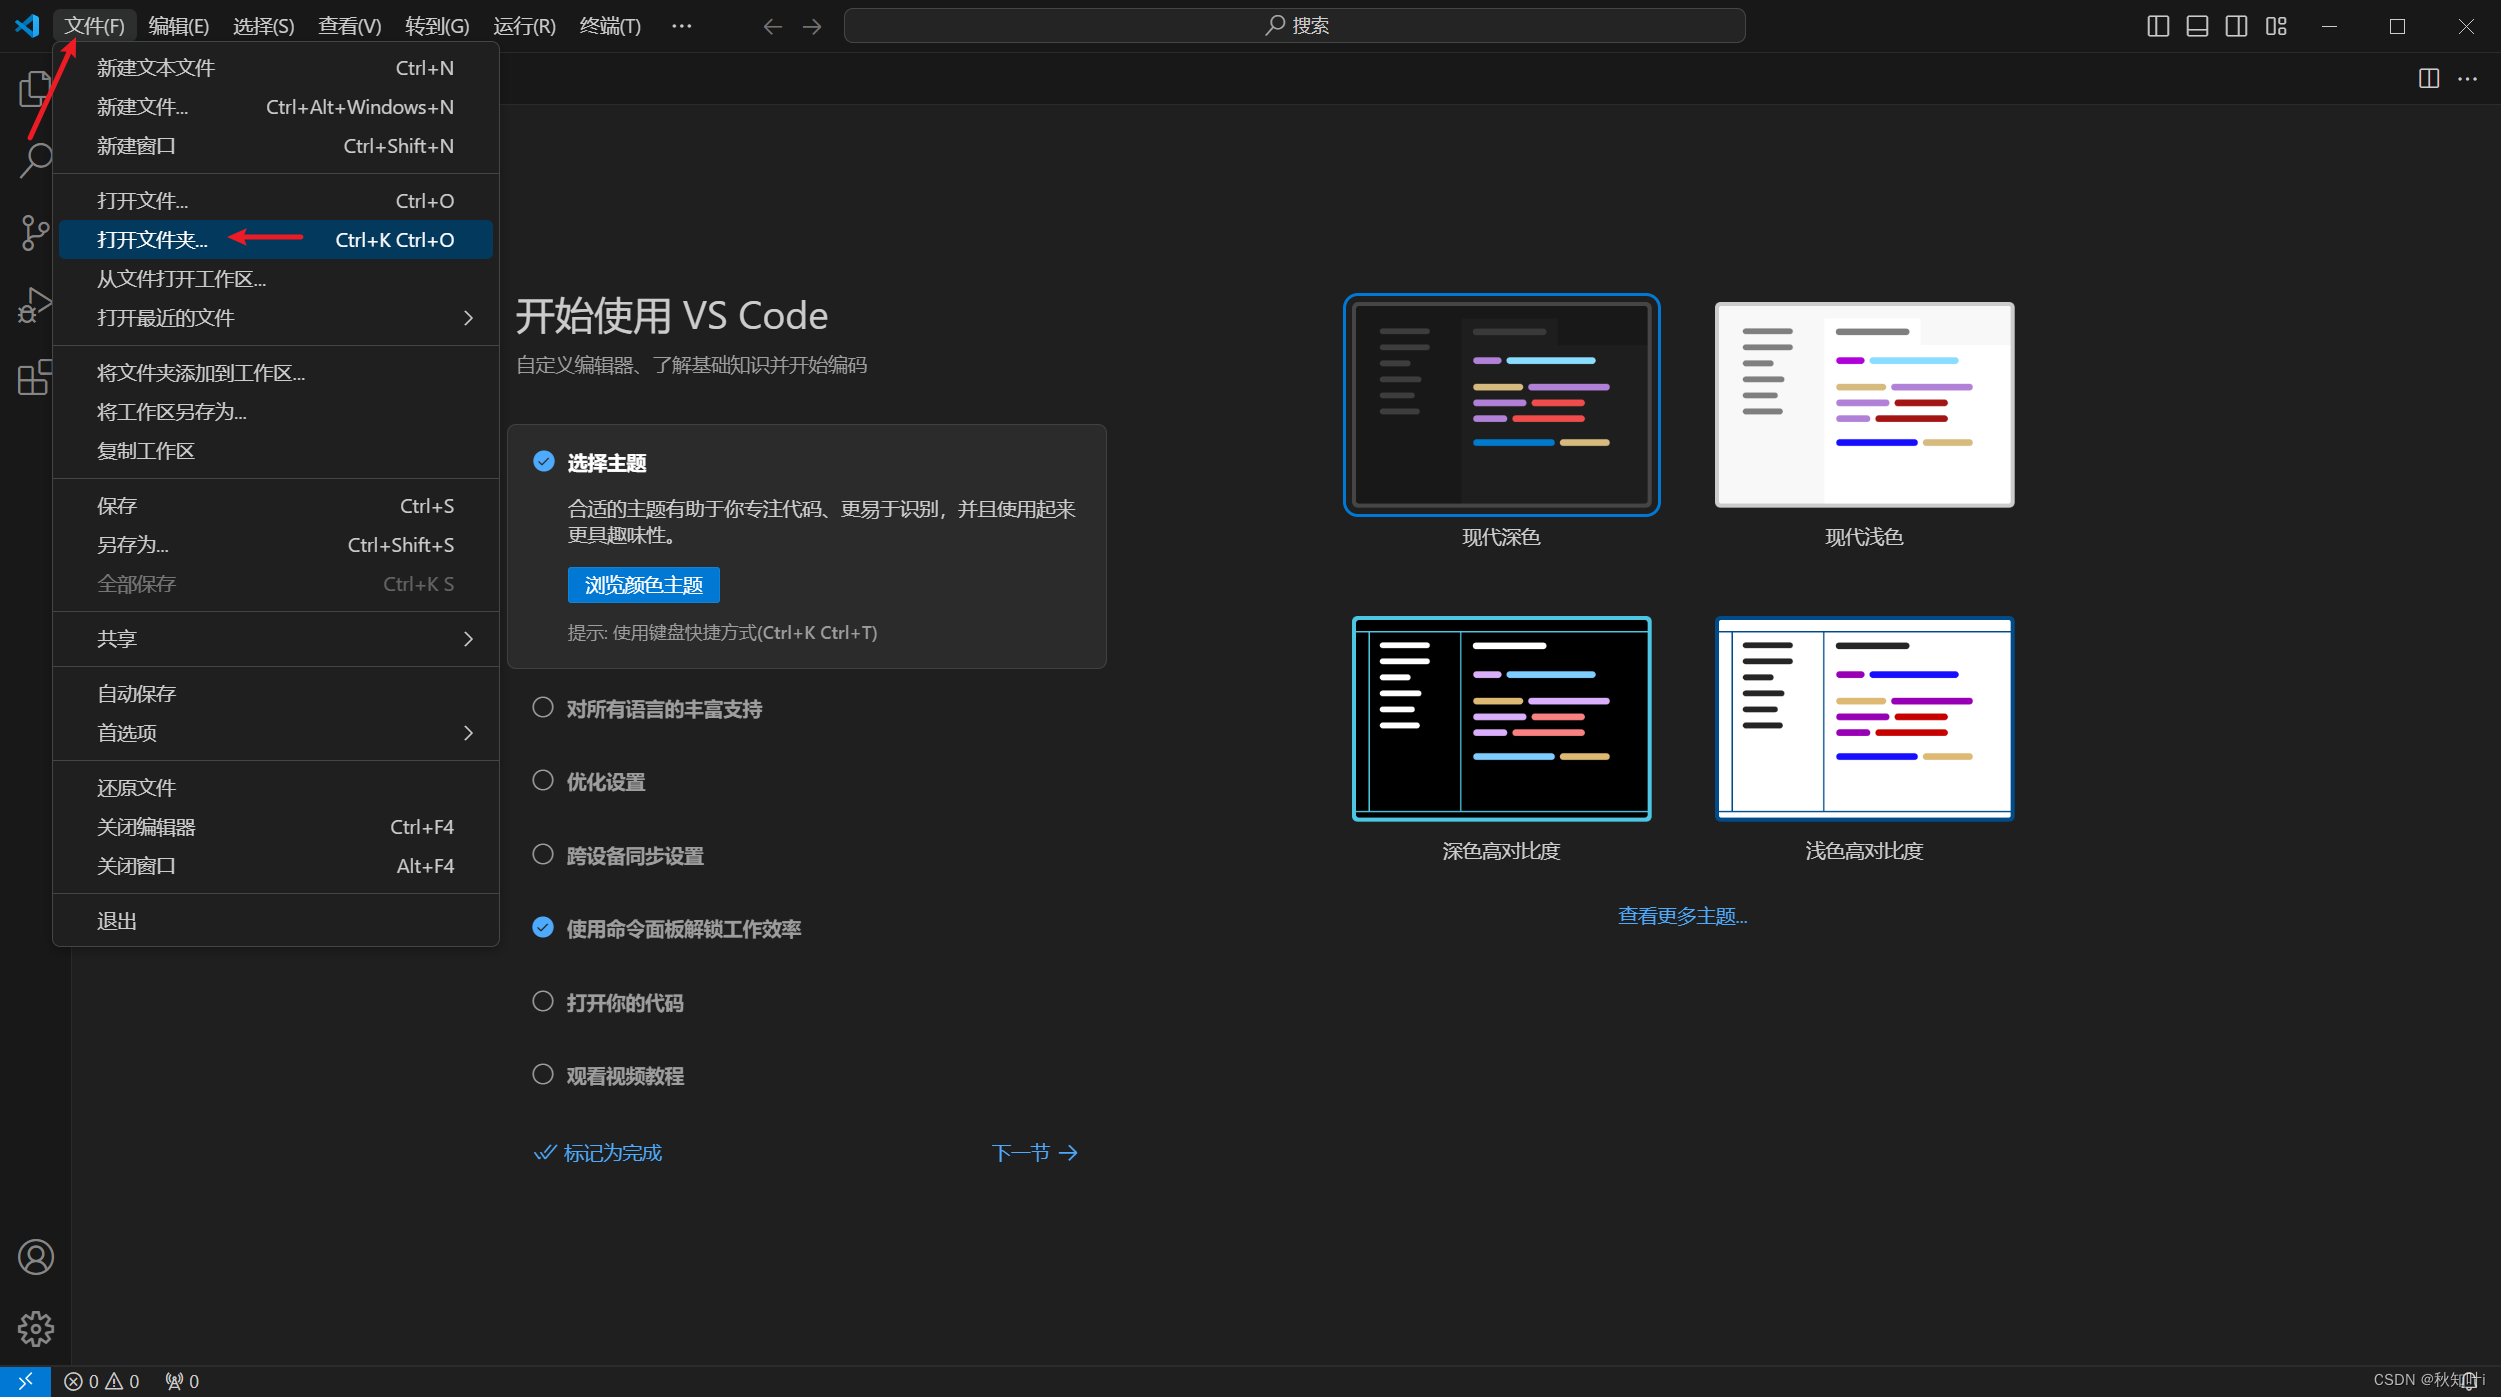Go to 下一节 link
The image size is (2501, 1397).
1034,1153
